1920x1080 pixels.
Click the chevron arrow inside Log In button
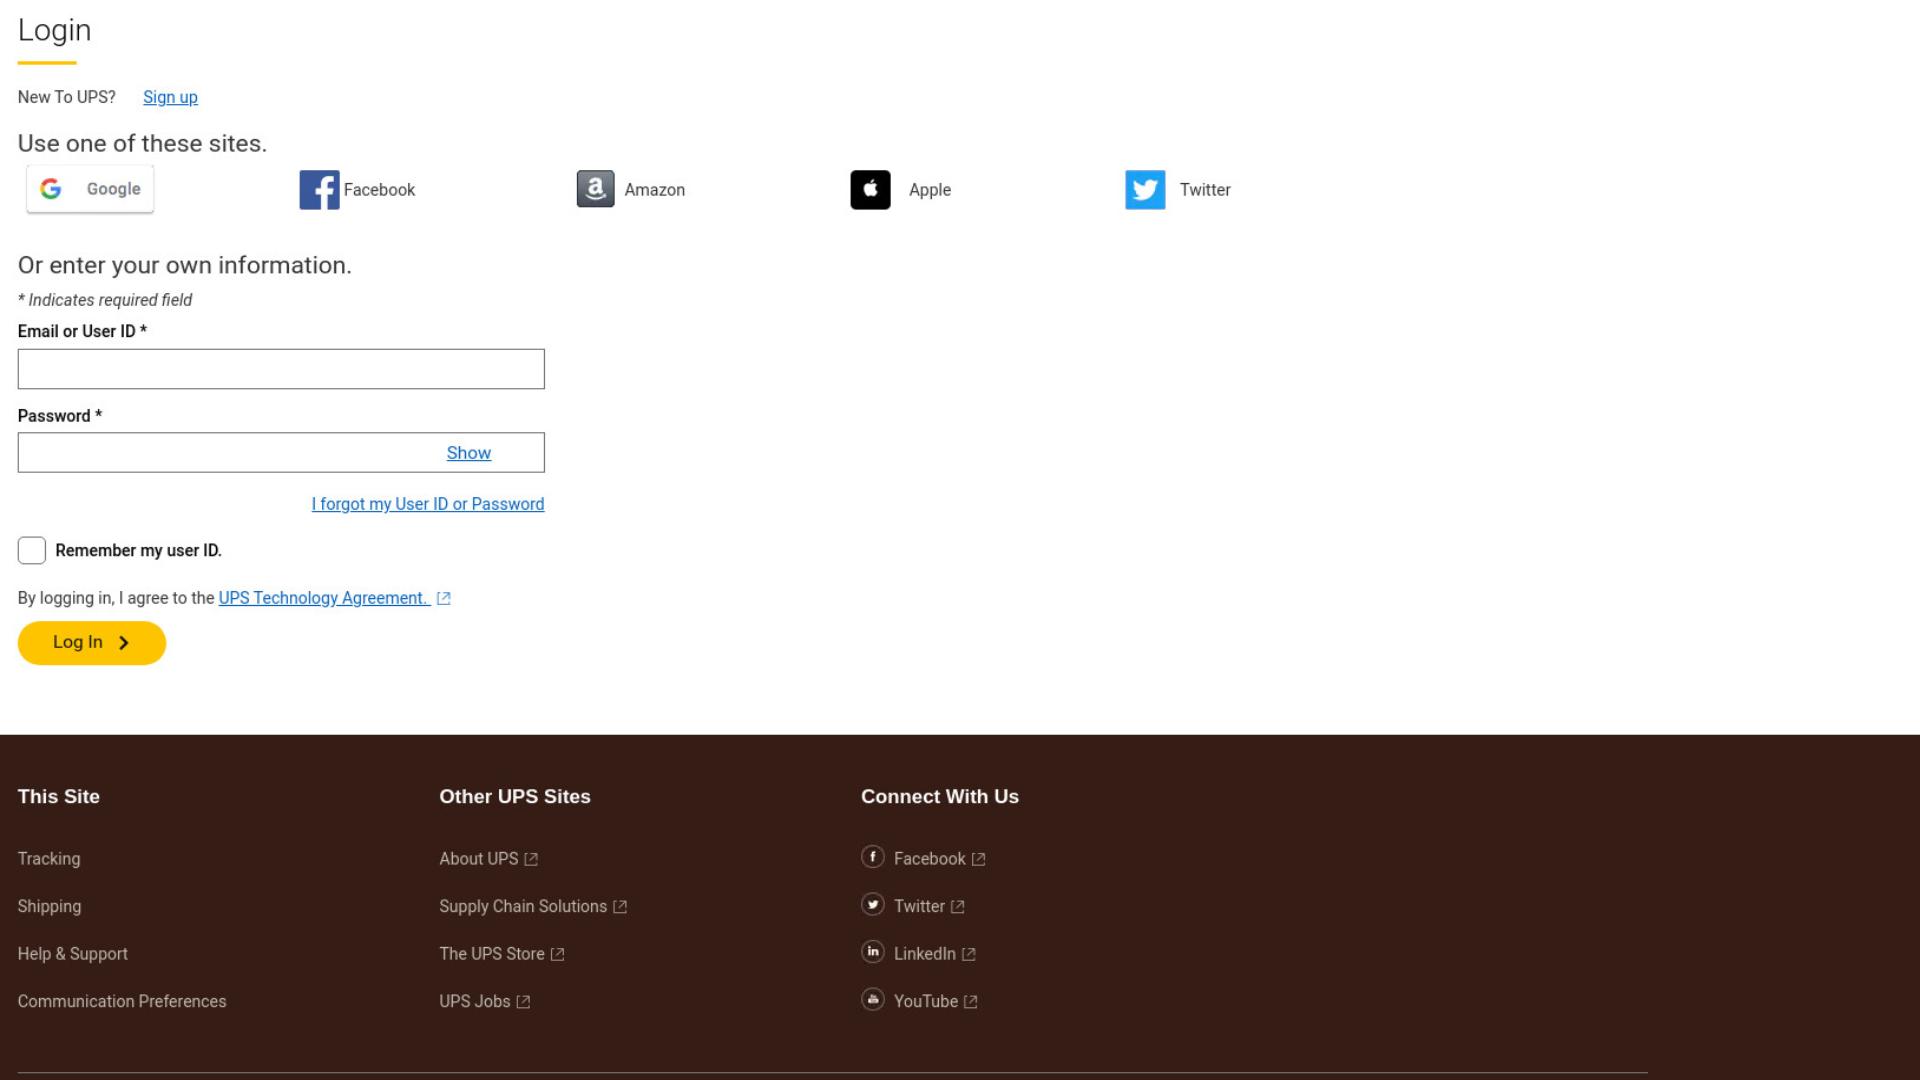124,643
